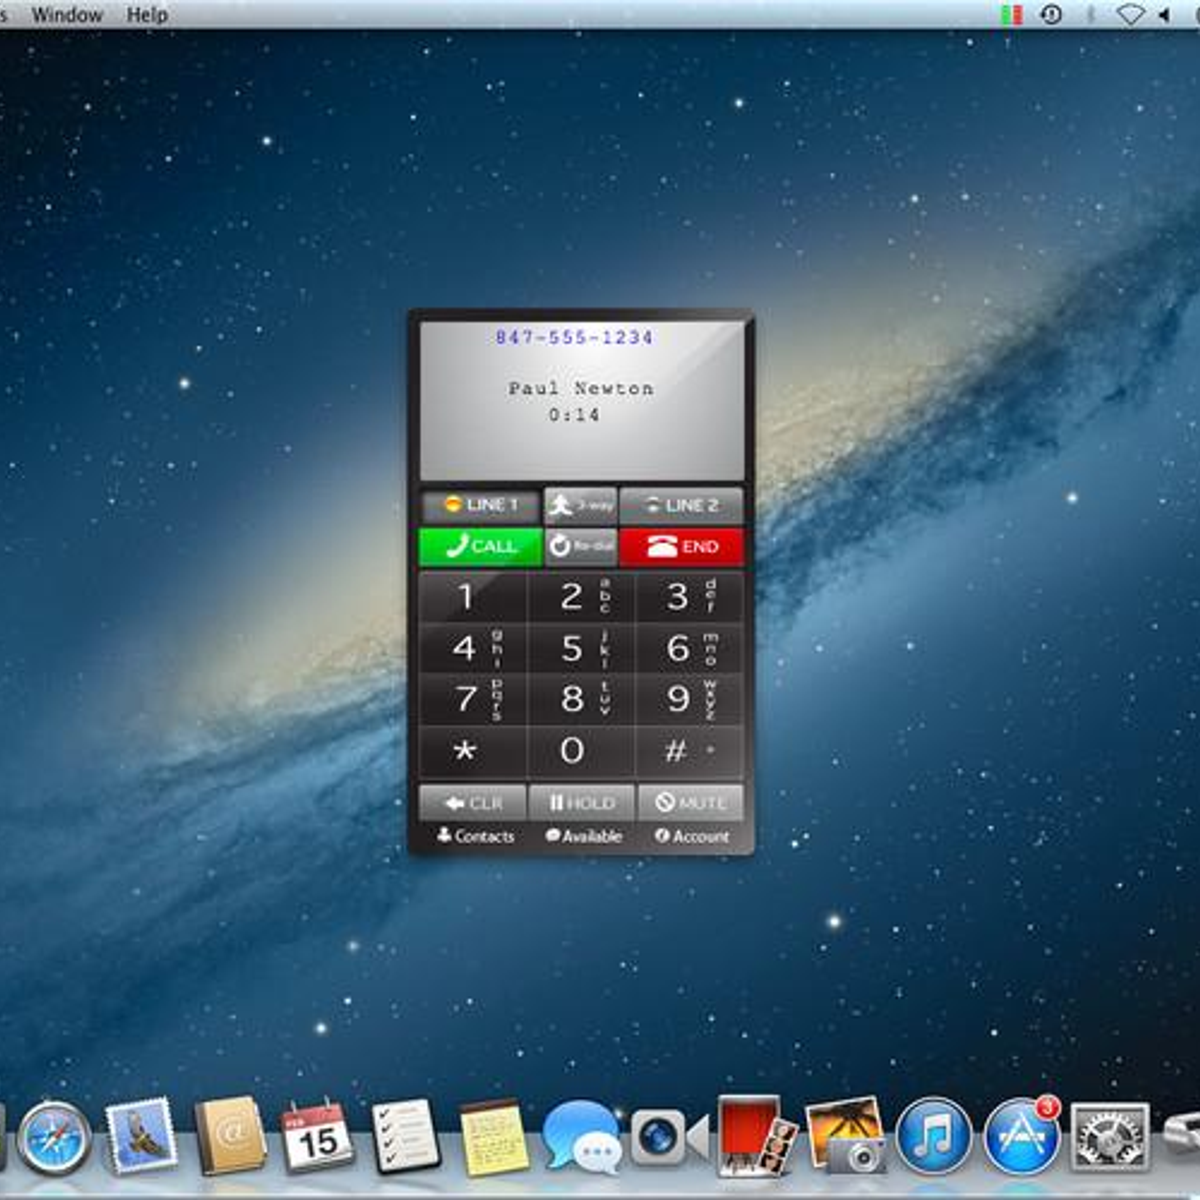Viewport: 1200px width, 1200px height.
Task: Dial digit 2 (abc) on the keypad
Action: click(x=581, y=597)
